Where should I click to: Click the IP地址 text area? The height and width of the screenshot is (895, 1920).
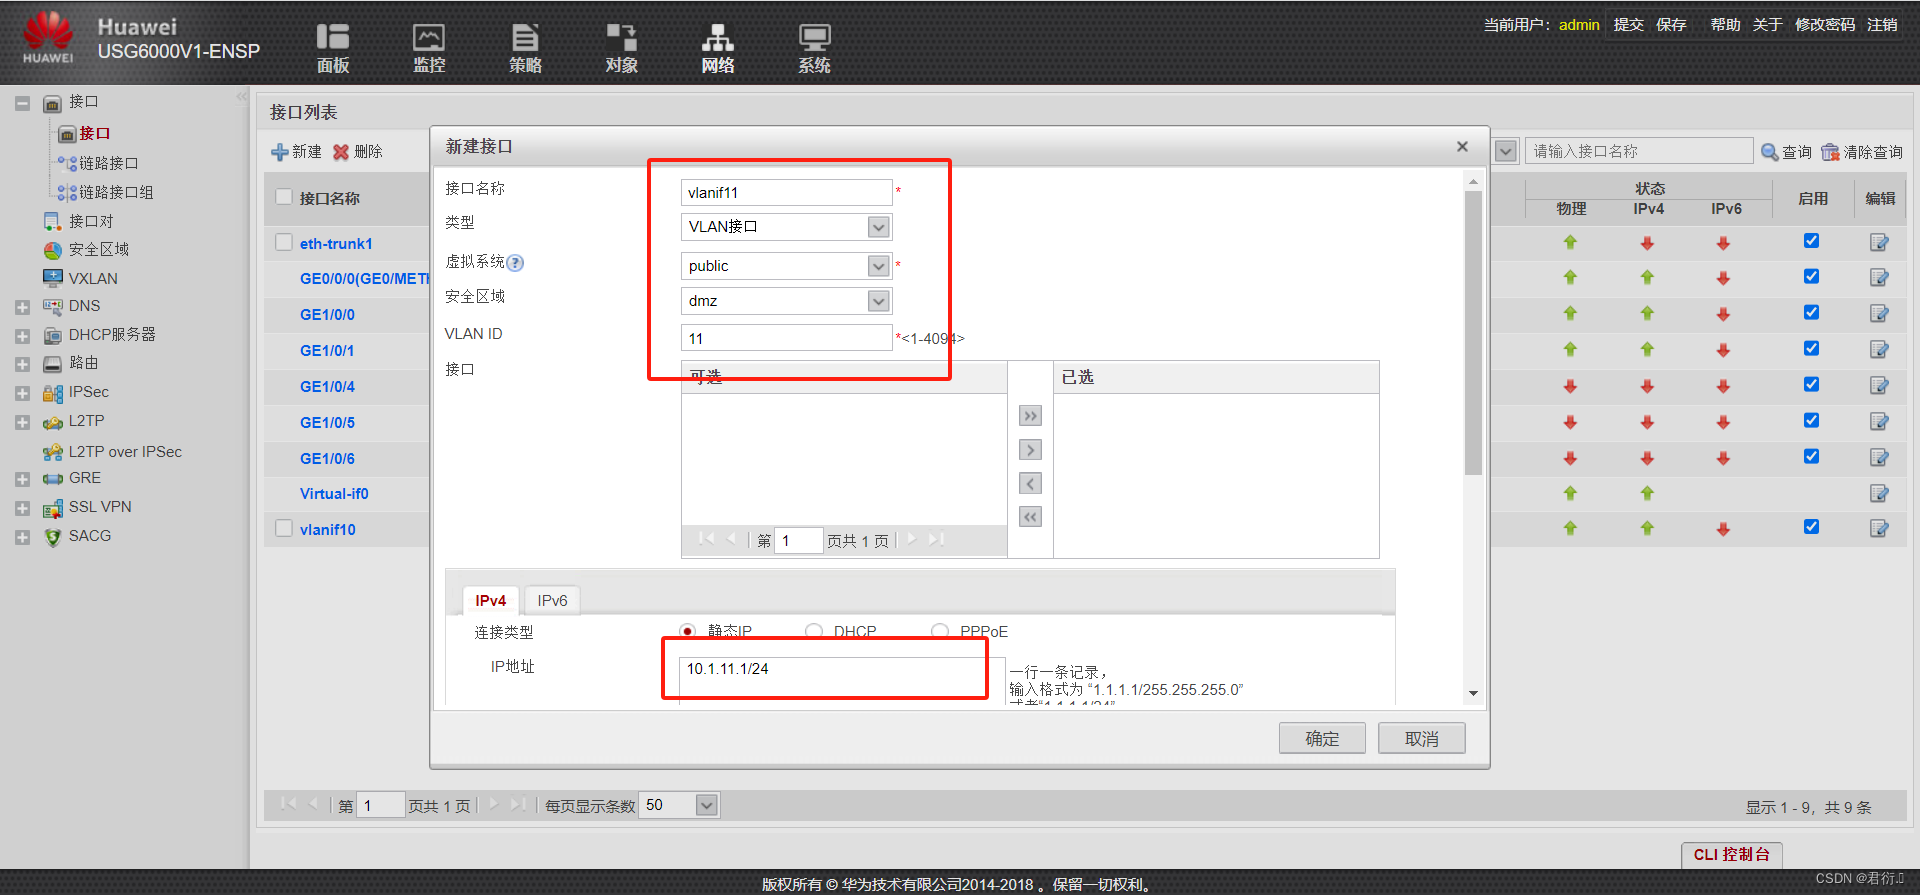842,680
